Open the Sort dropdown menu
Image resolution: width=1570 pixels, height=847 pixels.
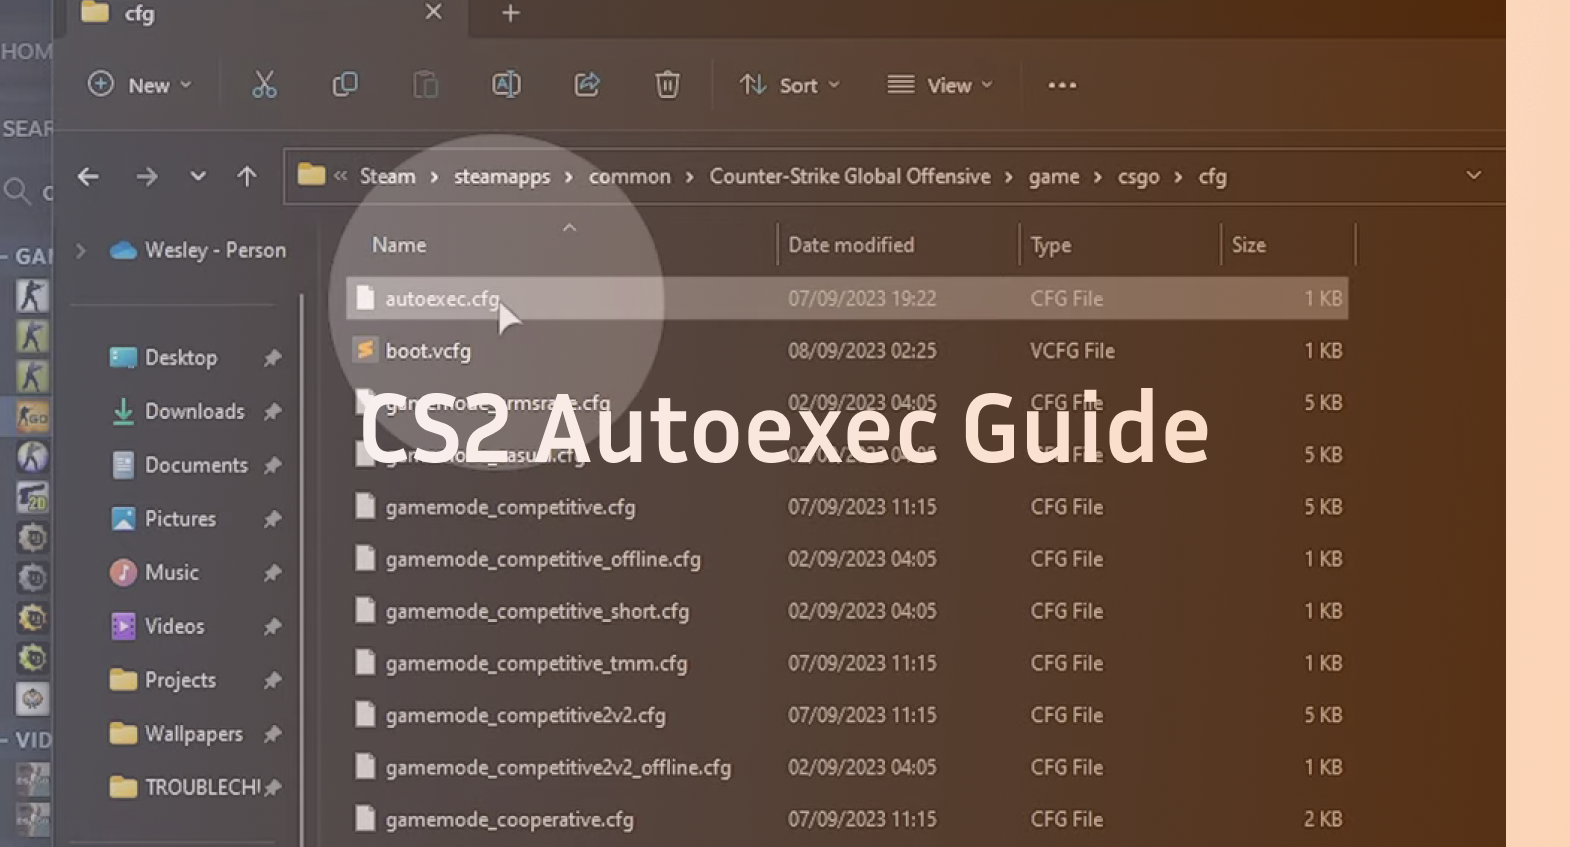[x=789, y=85]
